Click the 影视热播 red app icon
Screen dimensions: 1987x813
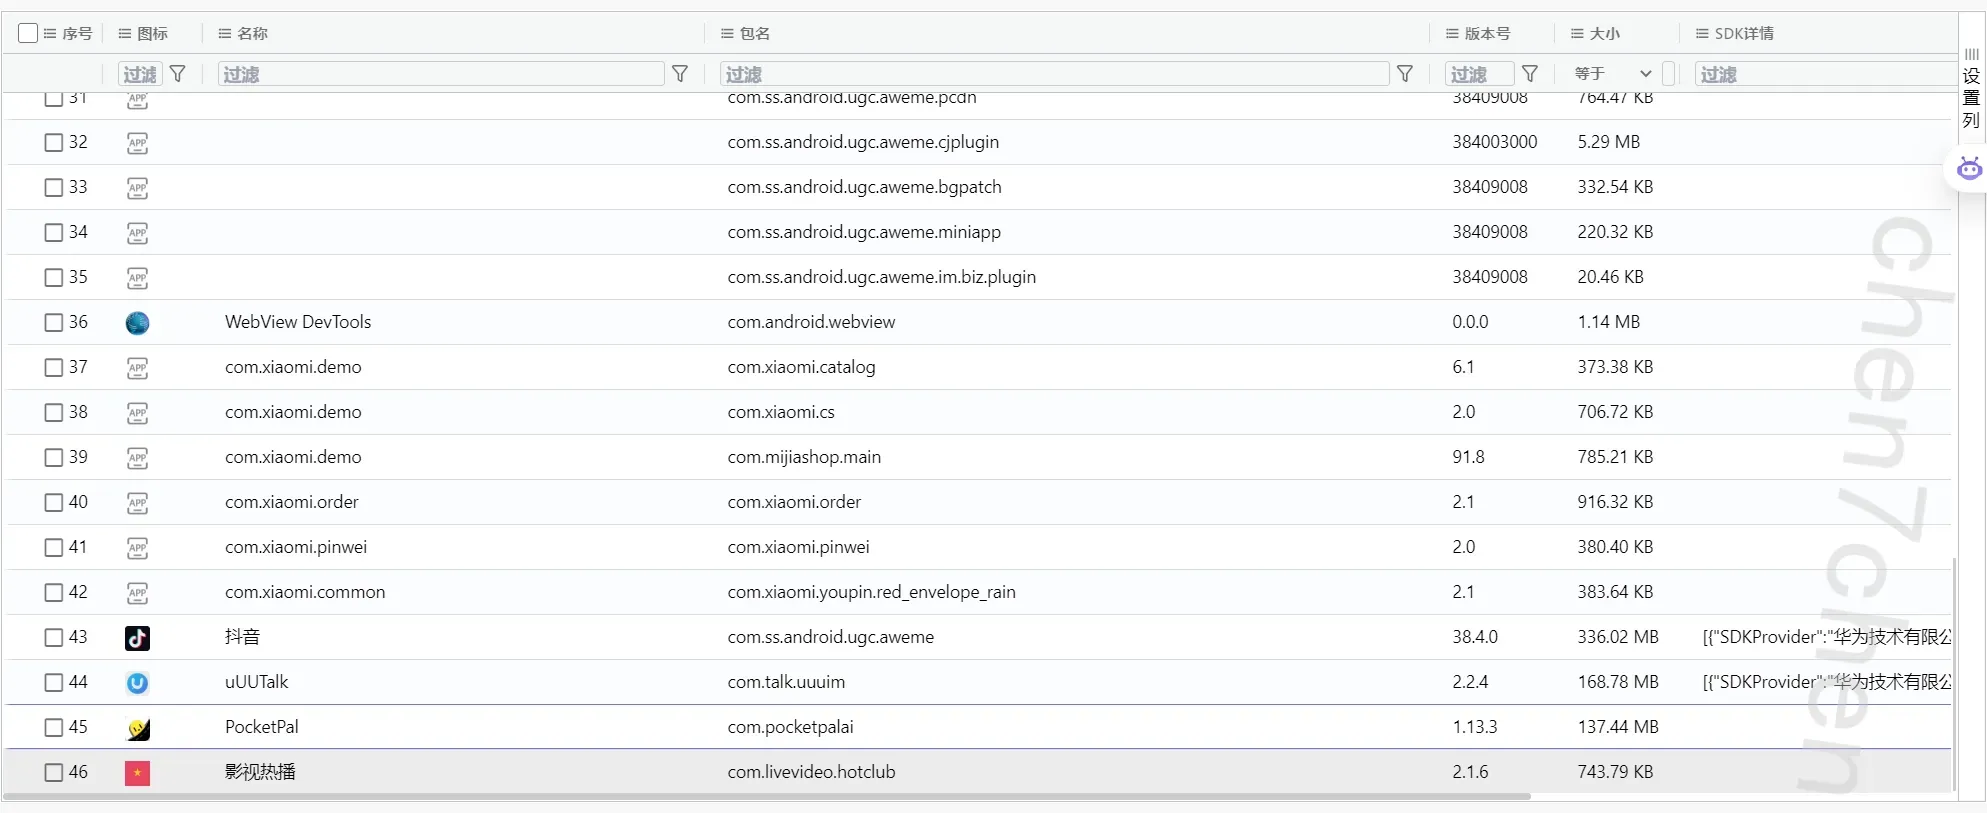[x=137, y=773]
